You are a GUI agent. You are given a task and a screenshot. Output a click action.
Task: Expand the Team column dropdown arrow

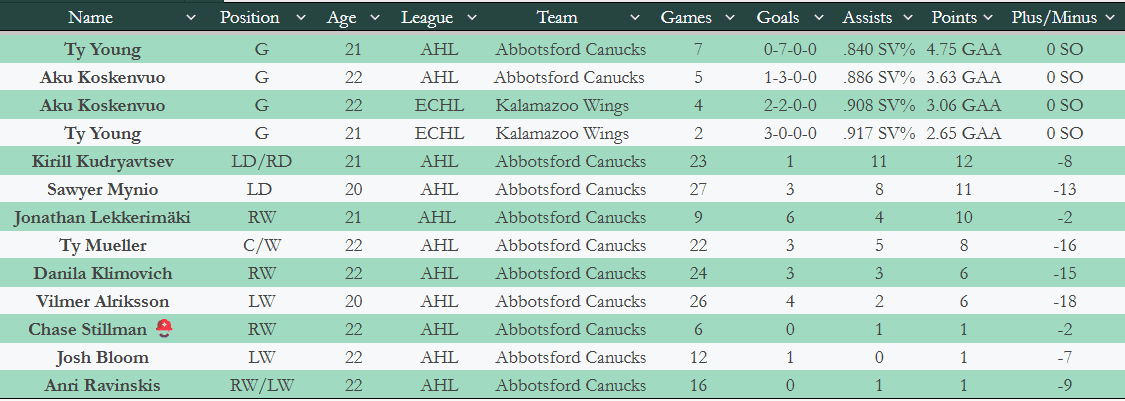tap(634, 18)
